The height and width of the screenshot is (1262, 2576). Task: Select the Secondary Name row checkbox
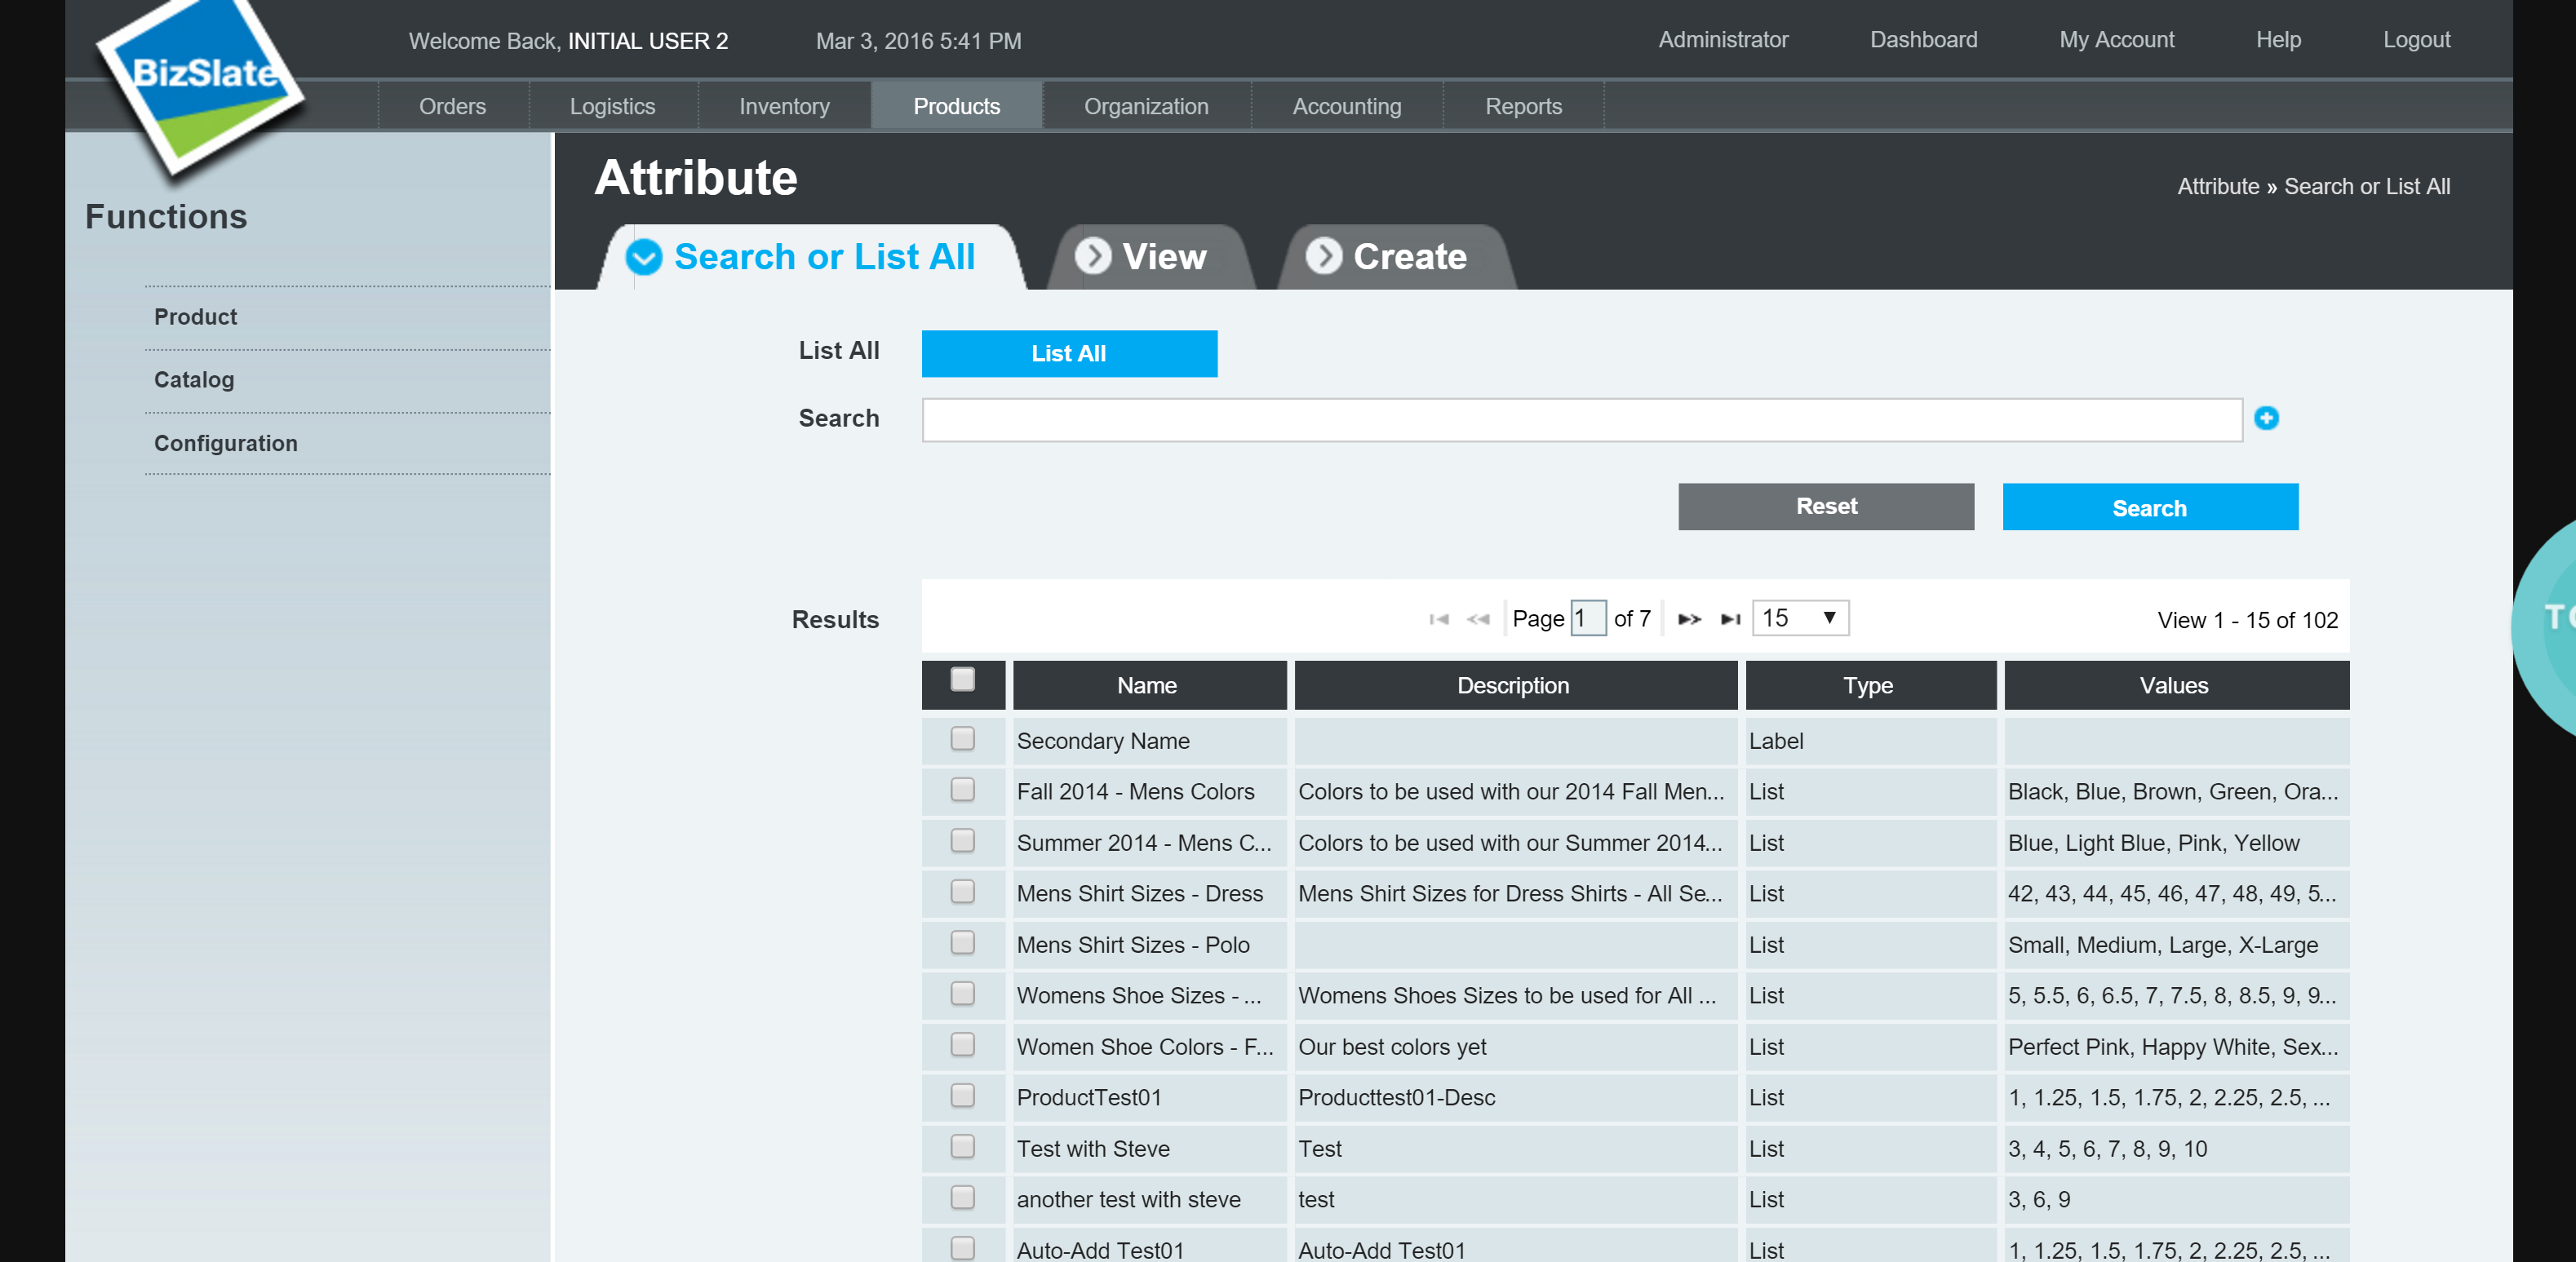962,739
